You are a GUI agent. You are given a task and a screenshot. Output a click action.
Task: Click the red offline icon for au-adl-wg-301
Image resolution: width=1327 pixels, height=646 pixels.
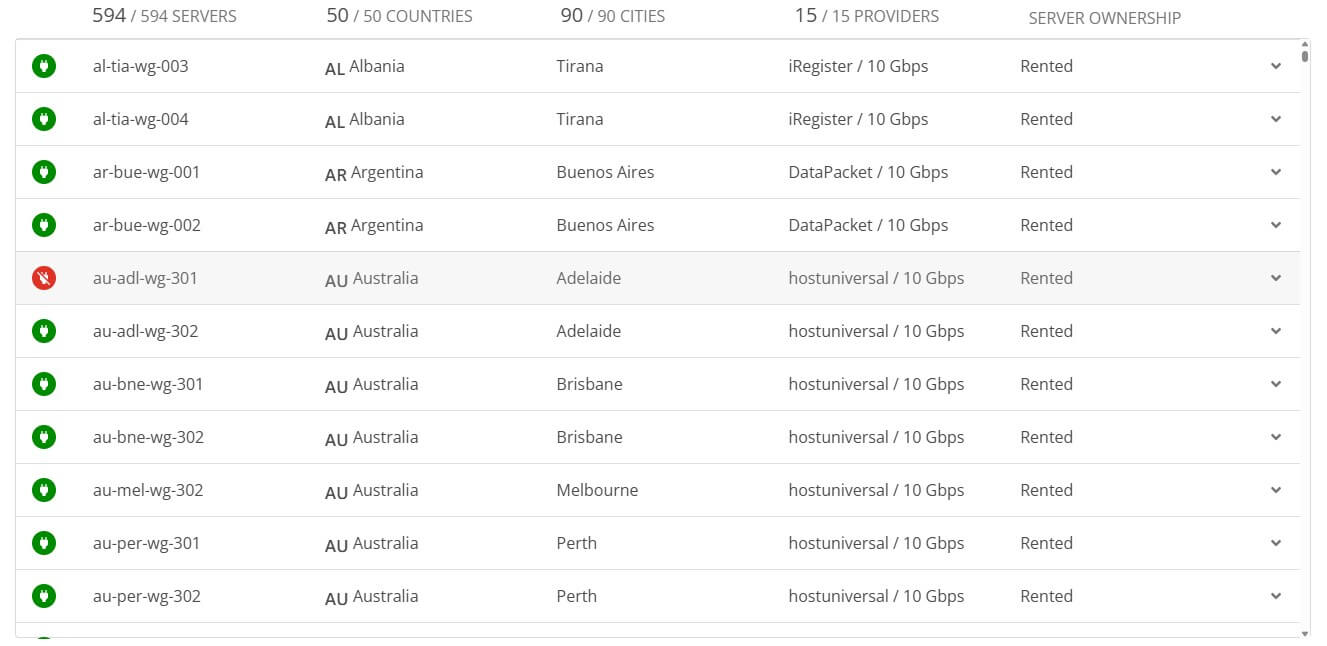pos(44,278)
